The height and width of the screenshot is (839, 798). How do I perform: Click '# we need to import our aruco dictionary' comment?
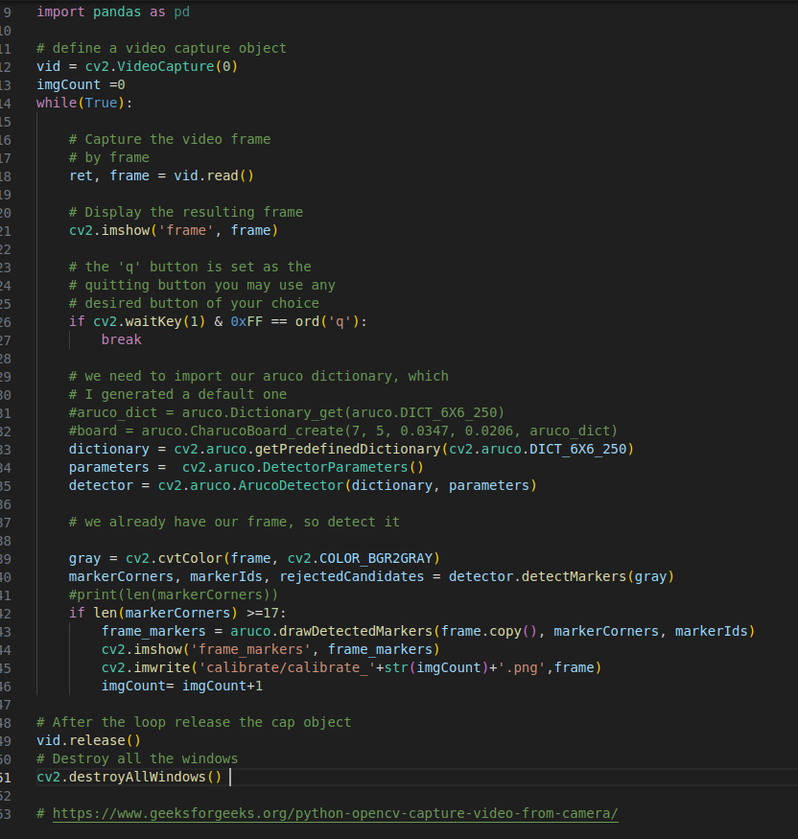[259, 376]
